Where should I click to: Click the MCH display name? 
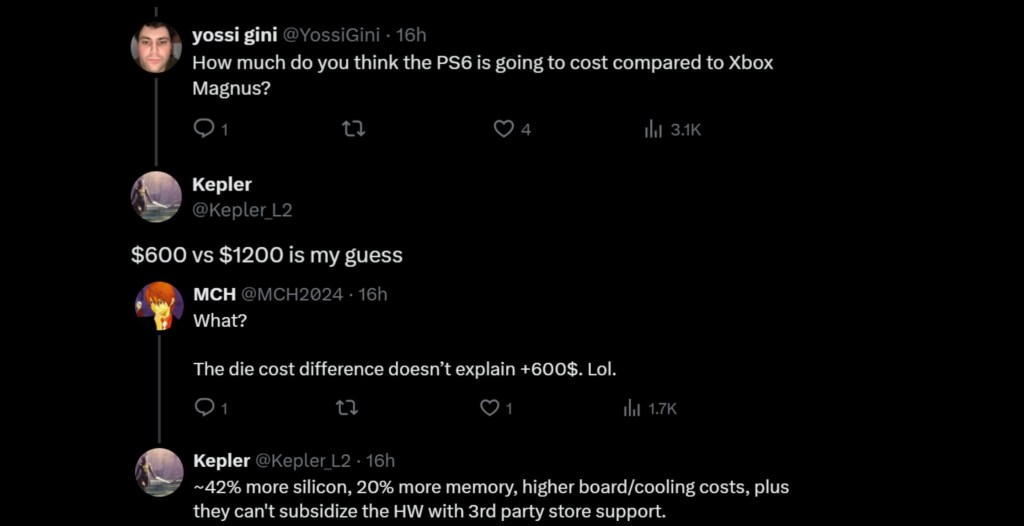[x=213, y=294]
